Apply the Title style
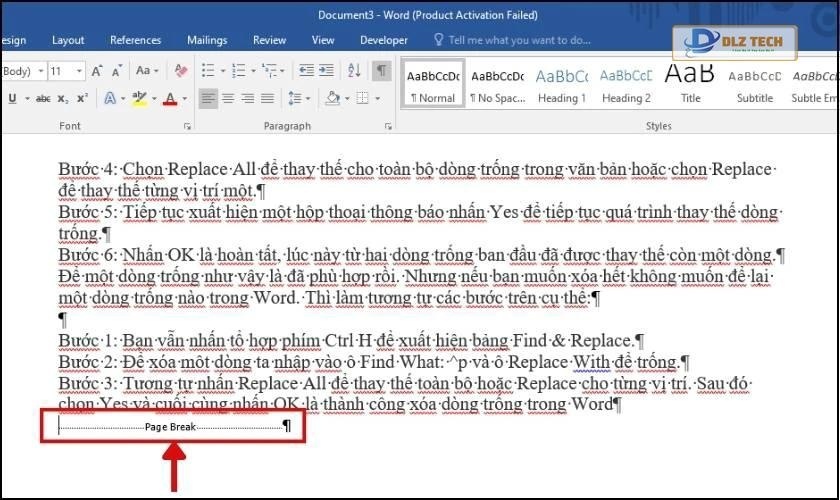 point(690,83)
